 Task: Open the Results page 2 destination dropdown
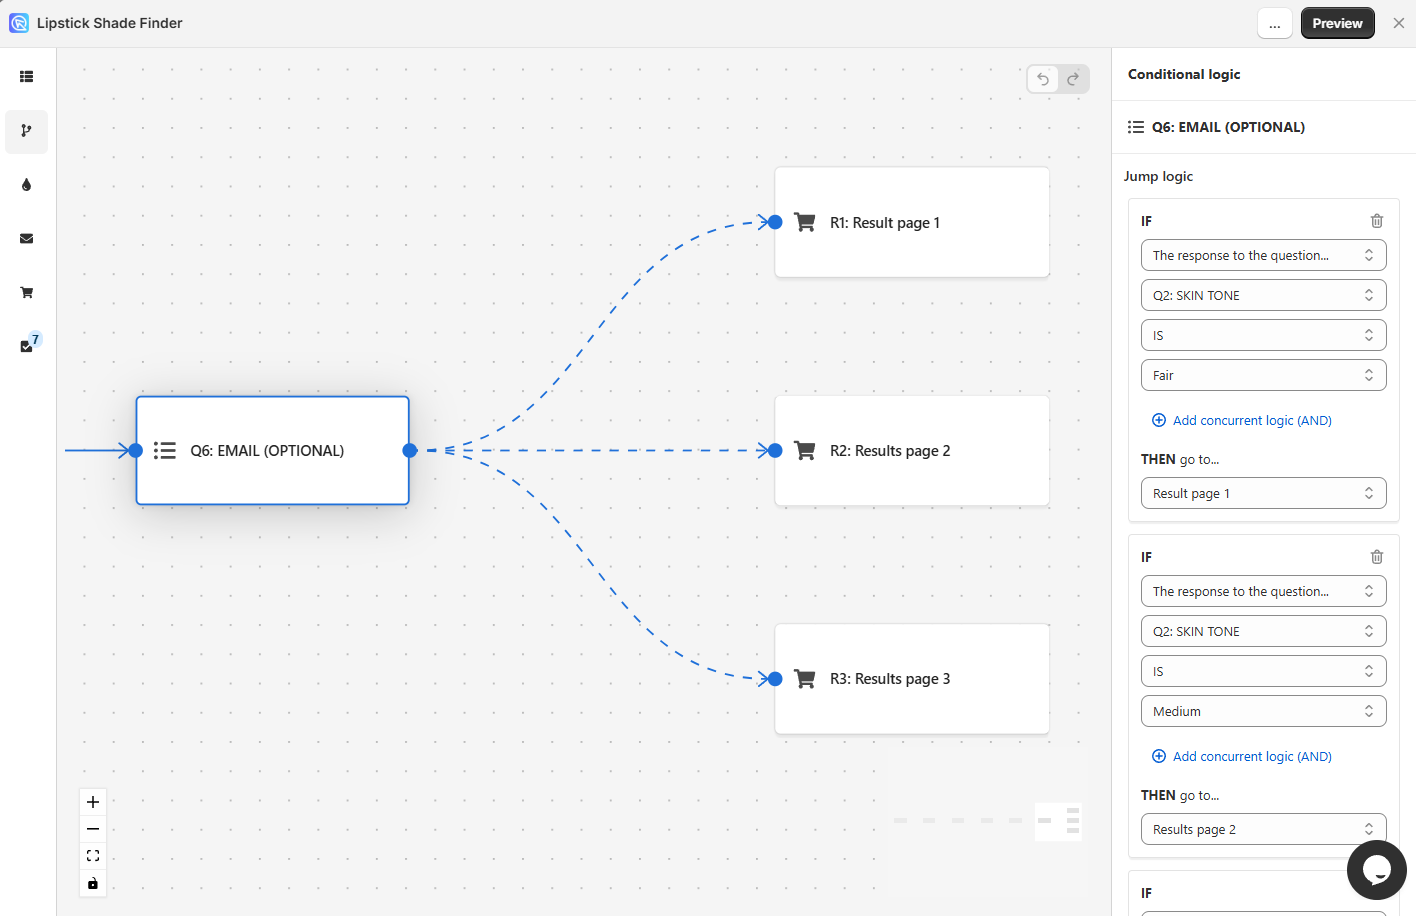1264,829
